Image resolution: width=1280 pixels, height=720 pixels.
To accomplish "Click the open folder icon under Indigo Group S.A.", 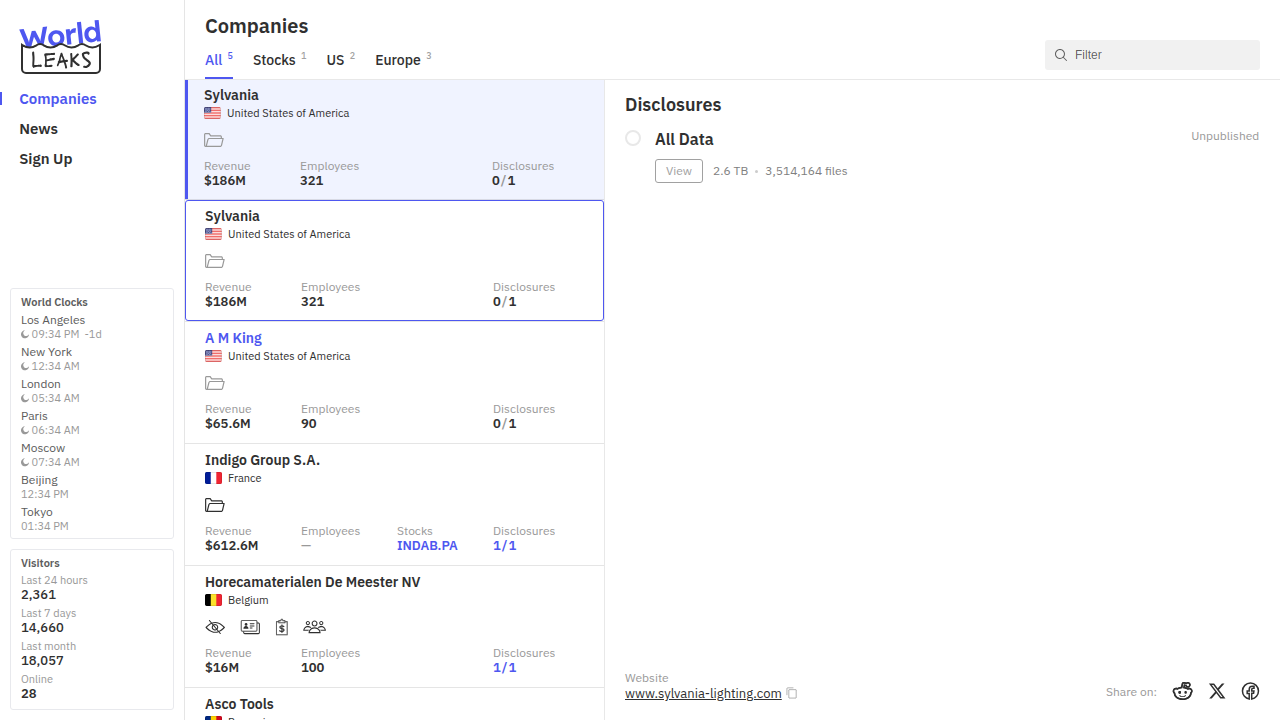I will pyautogui.click(x=215, y=506).
